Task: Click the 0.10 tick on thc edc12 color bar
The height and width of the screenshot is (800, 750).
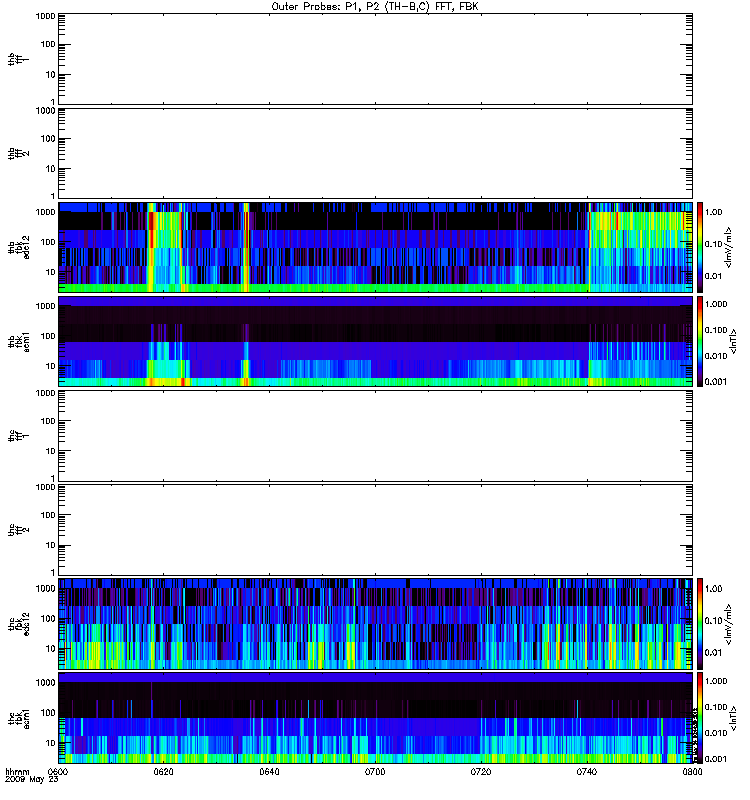Action: (x=714, y=621)
